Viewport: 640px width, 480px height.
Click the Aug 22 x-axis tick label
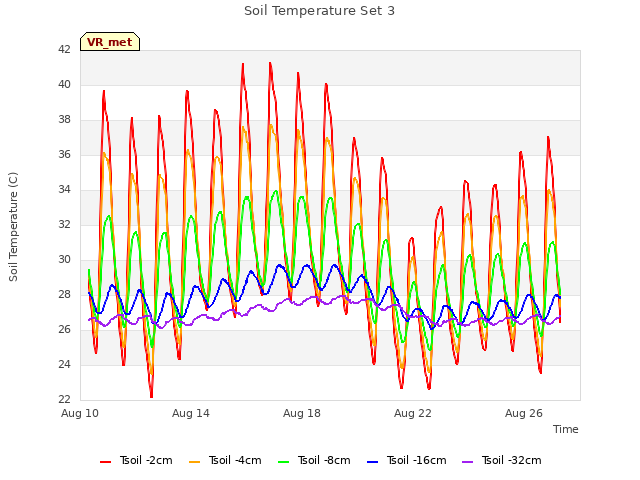(413, 413)
